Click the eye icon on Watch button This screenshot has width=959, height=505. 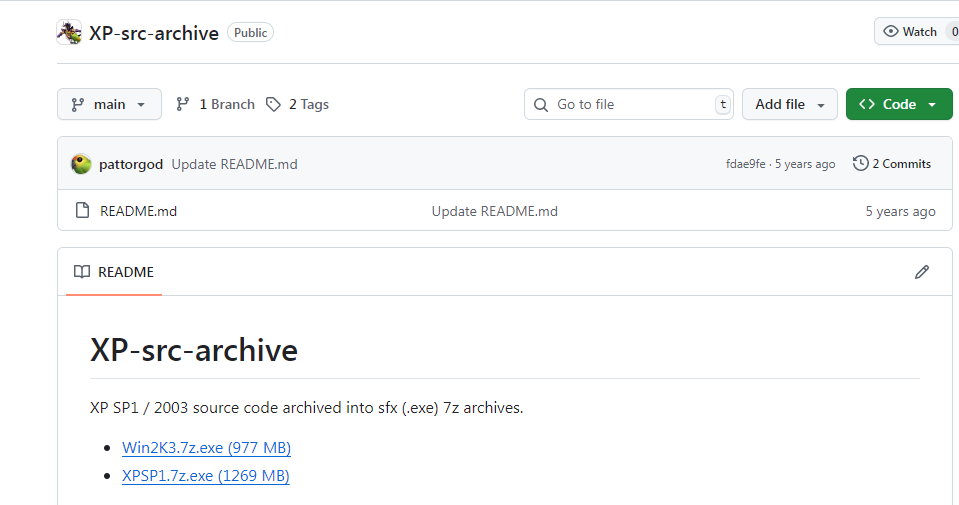click(890, 32)
